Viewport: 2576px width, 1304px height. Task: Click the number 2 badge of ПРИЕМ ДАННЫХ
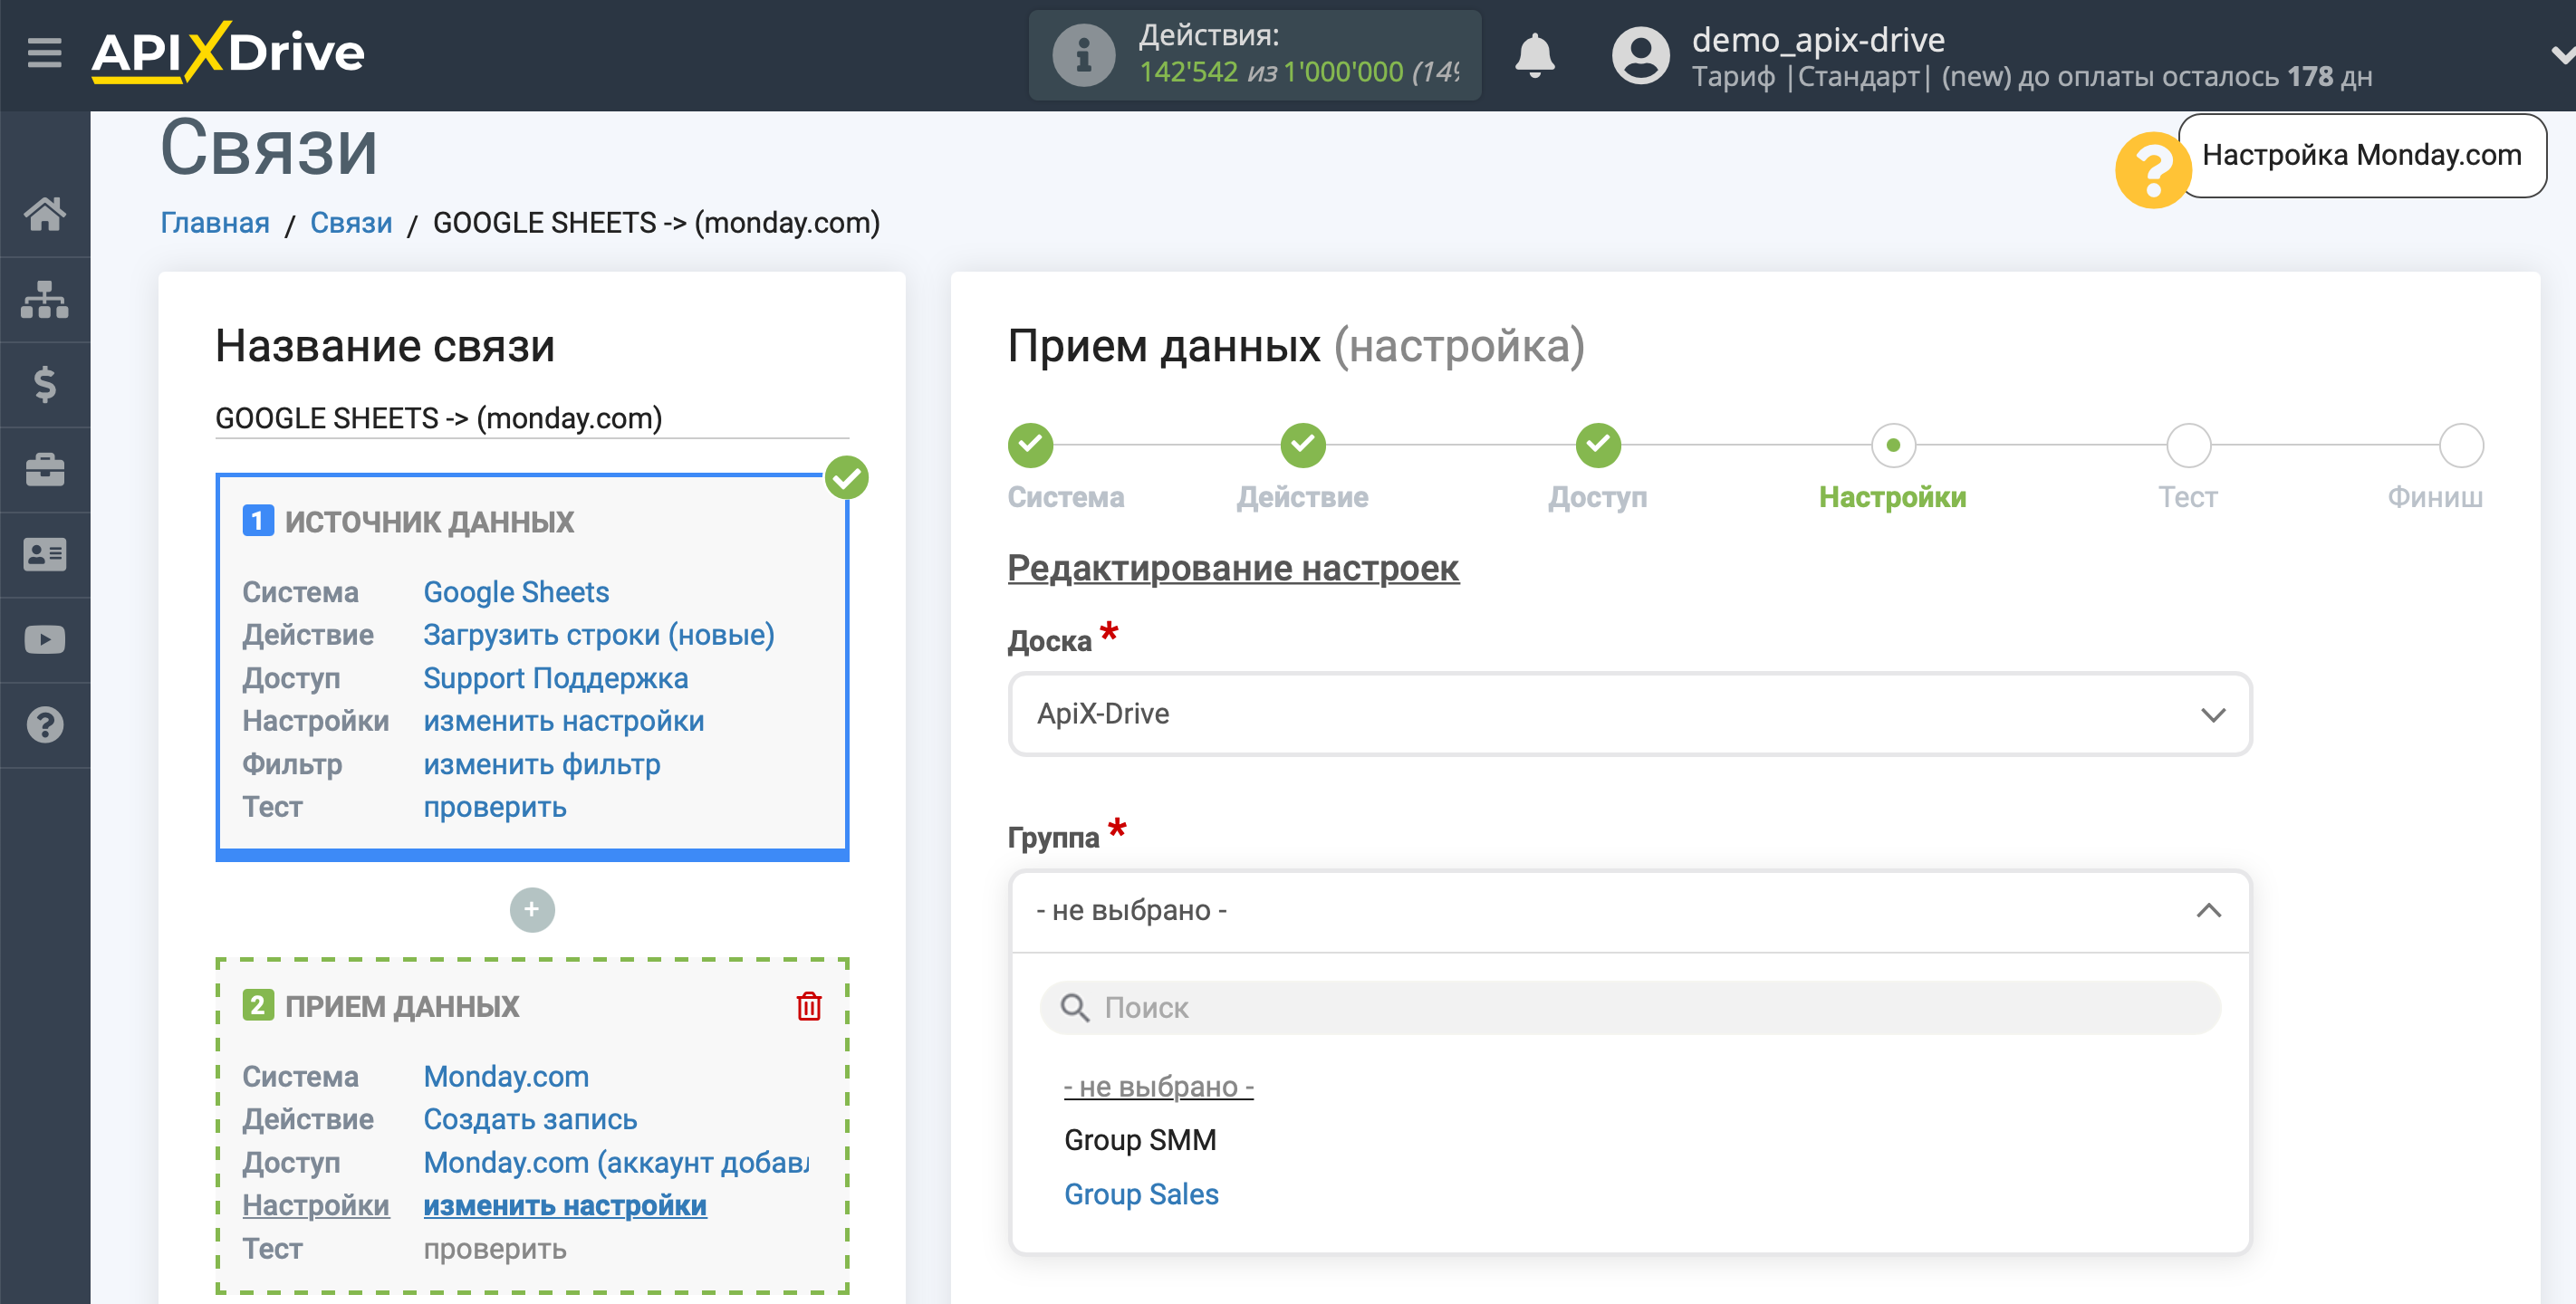coord(257,1005)
